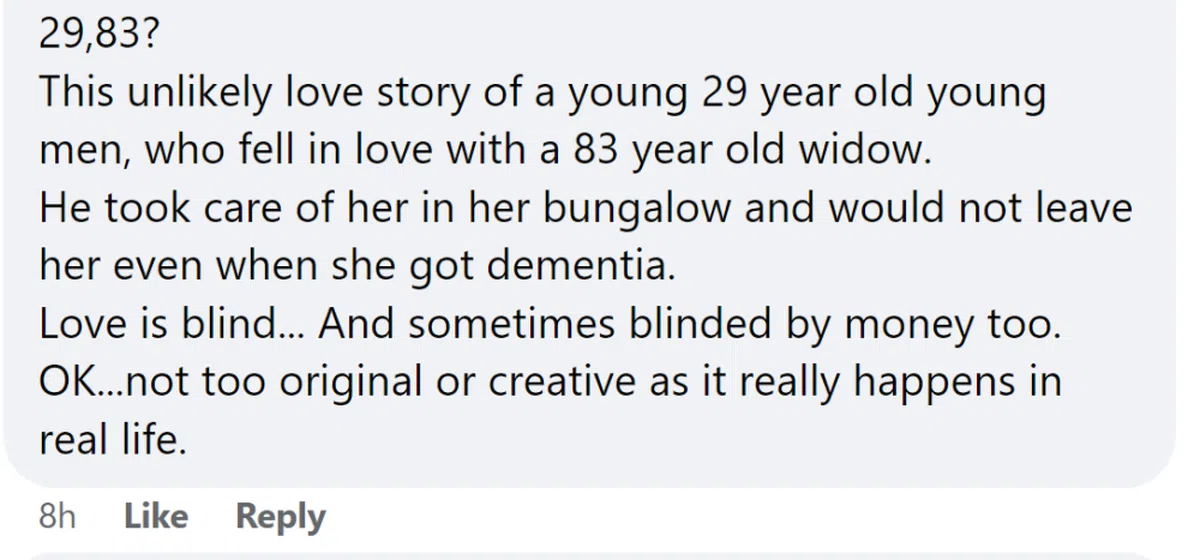Screen dimensions: 1200x560
Task: Click the word "money" in the comment
Action: pyautogui.click(x=894, y=325)
